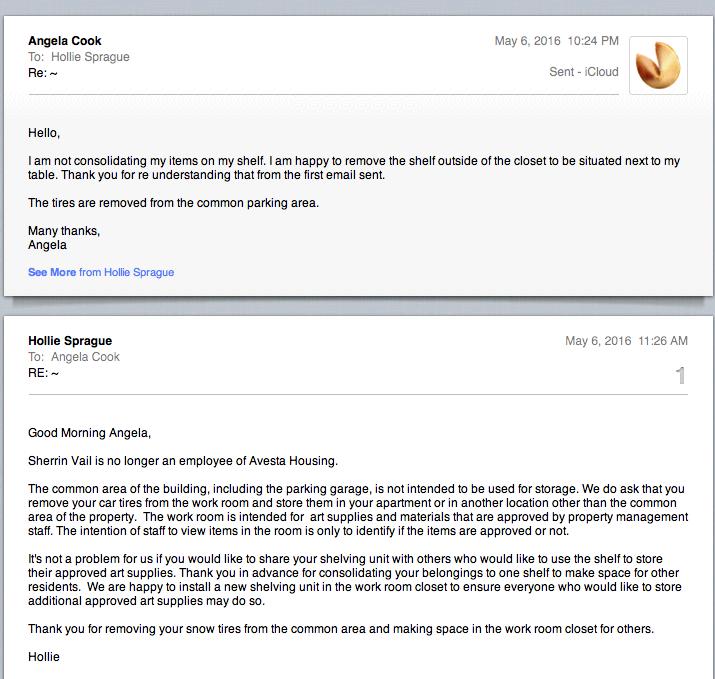The image size is (715, 679).
Task: Select recipient Angela Cook in second email
Action: 85,357
